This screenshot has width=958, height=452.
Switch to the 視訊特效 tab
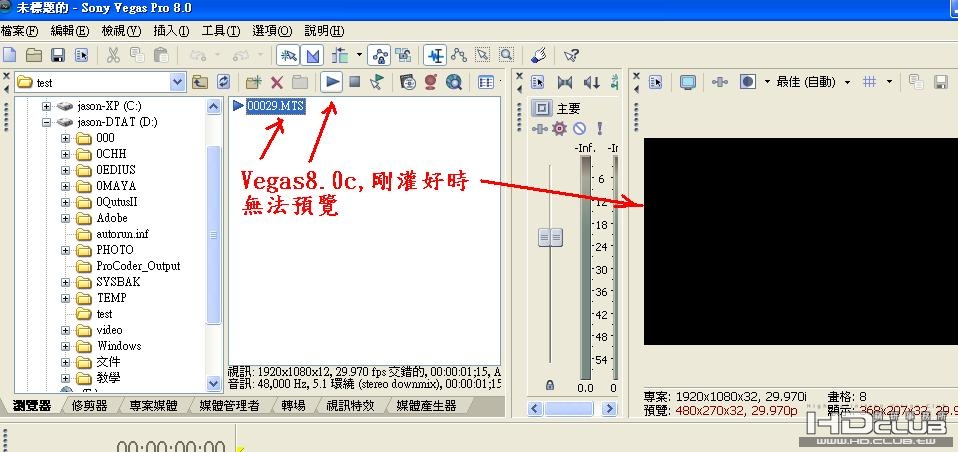[x=350, y=406]
